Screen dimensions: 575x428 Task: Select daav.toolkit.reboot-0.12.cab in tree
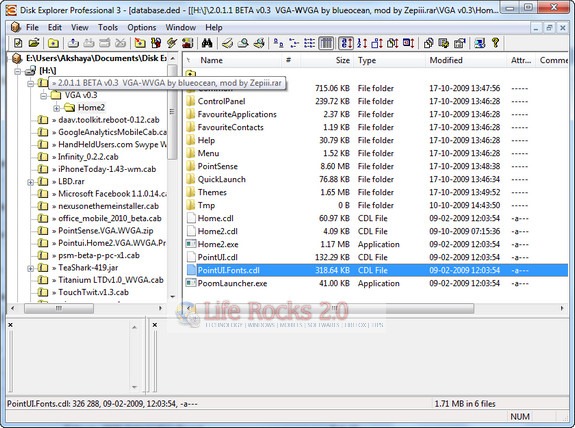(109, 120)
